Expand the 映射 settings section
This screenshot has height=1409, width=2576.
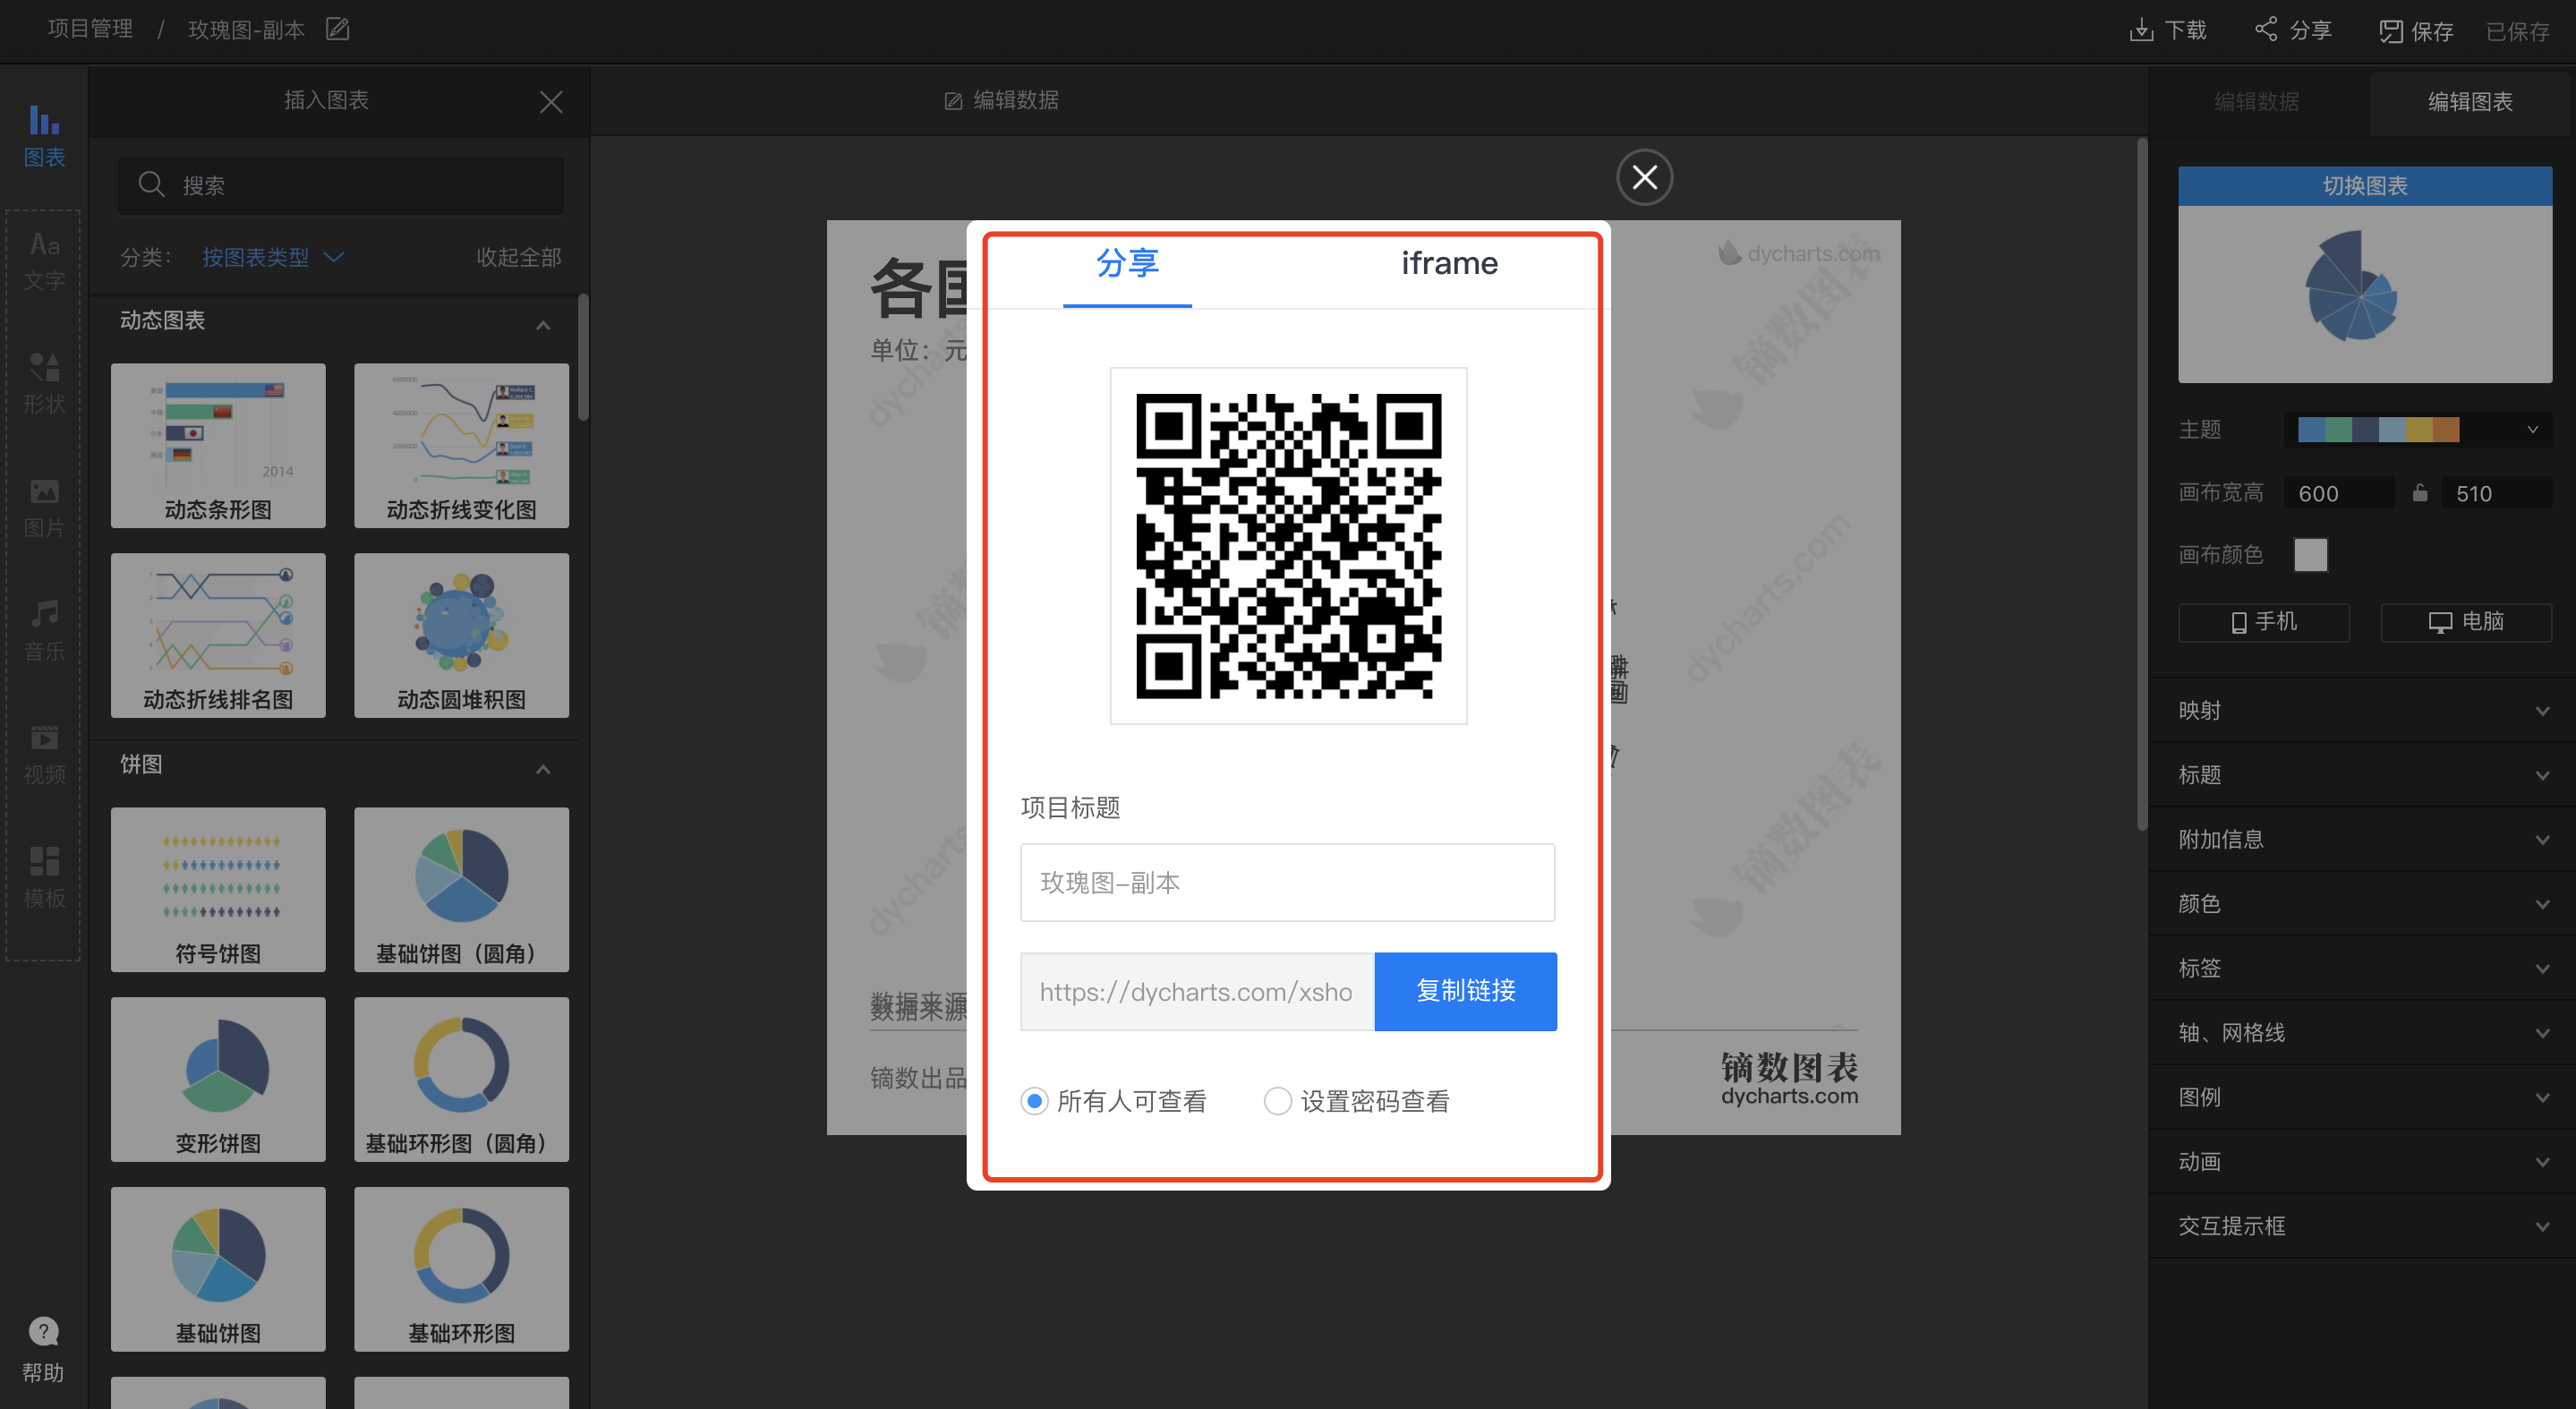click(x=2362, y=710)
